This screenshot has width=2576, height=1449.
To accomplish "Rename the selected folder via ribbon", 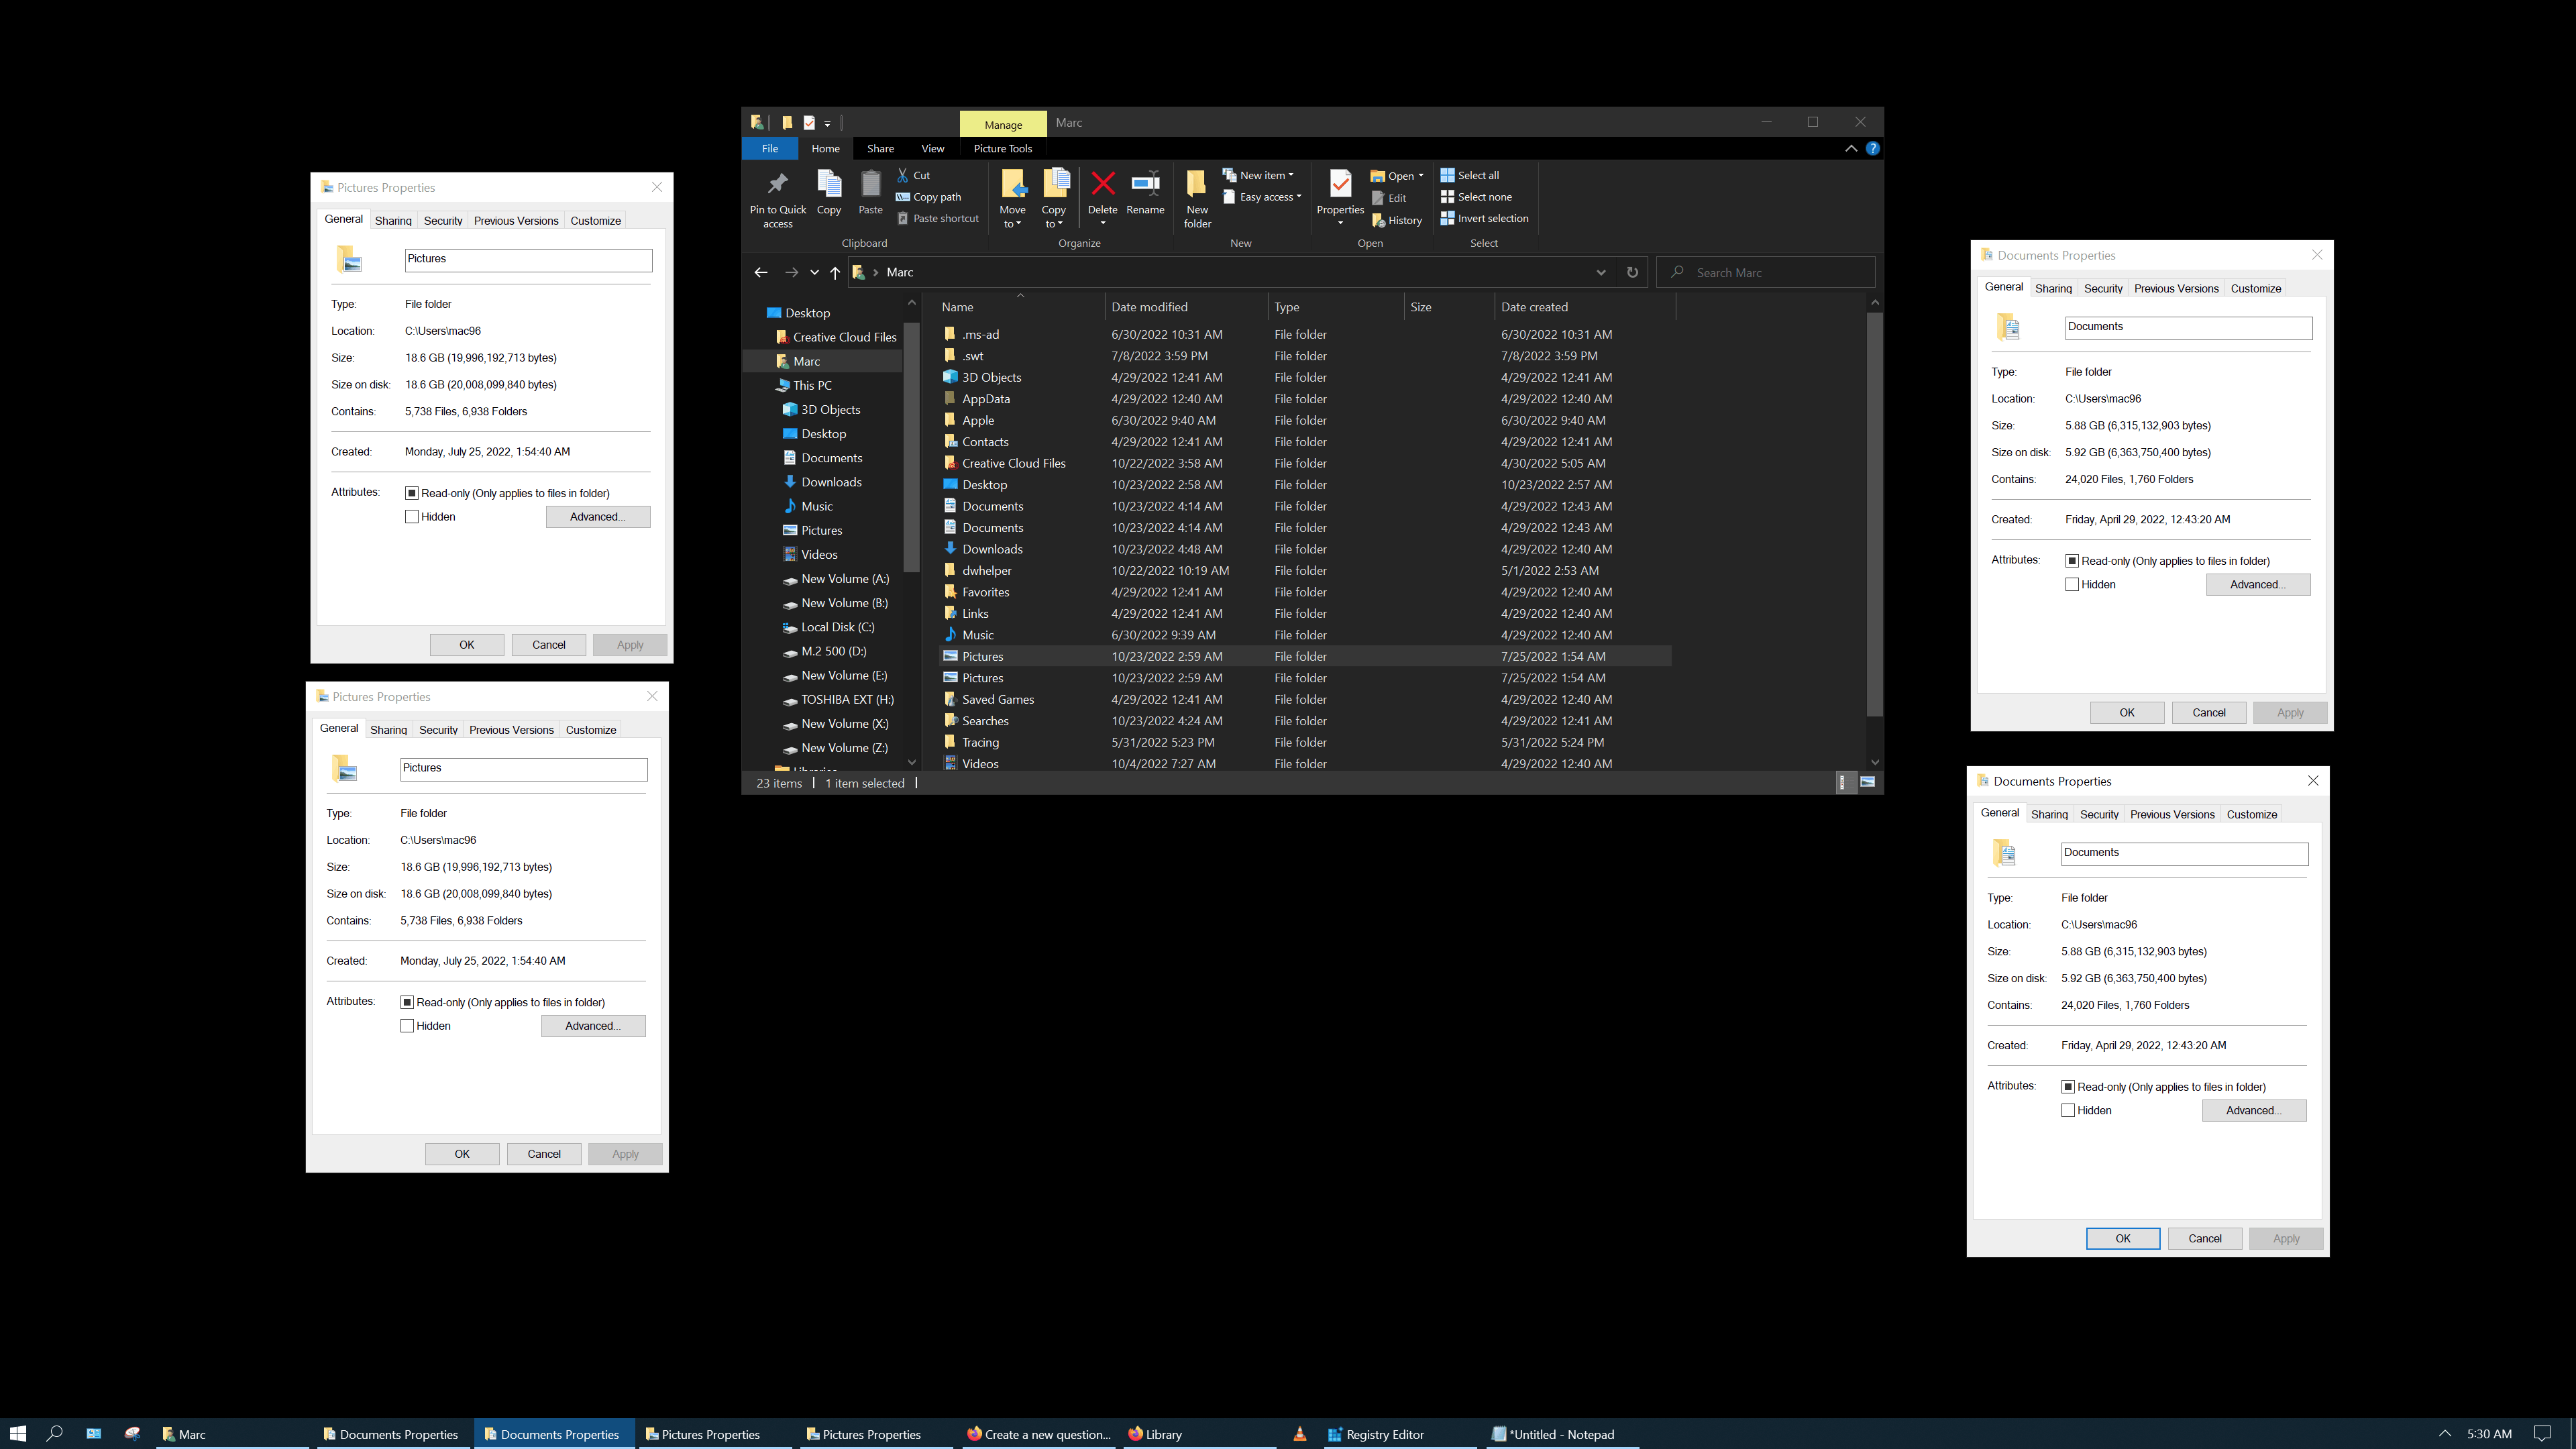I will 1145,192.
